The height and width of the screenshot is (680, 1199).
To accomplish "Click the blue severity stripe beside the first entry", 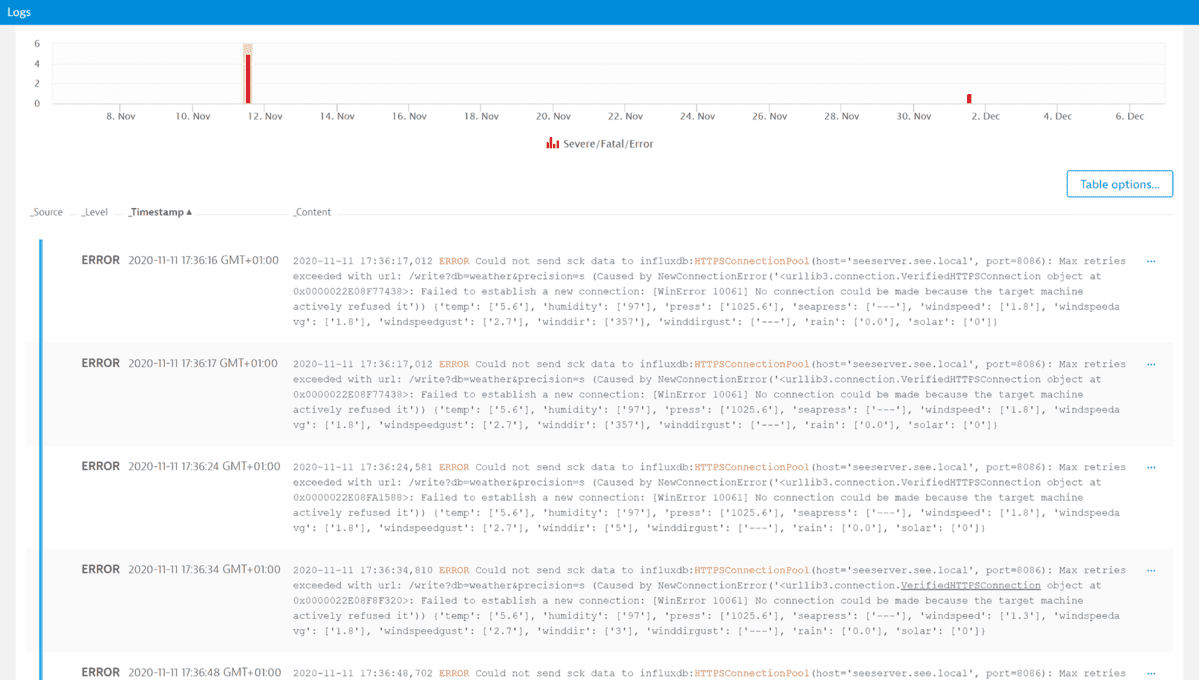I will (41, 290).
